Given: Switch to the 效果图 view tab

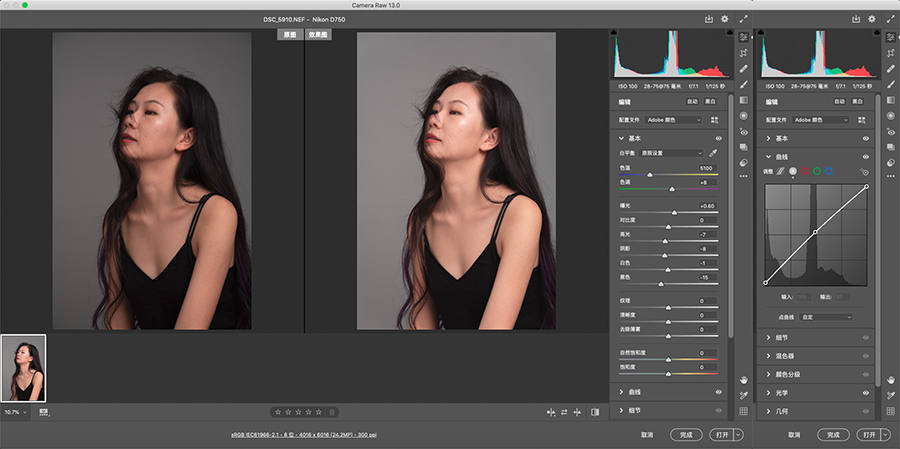Looking at the screenshot, I should click(318, 34).
